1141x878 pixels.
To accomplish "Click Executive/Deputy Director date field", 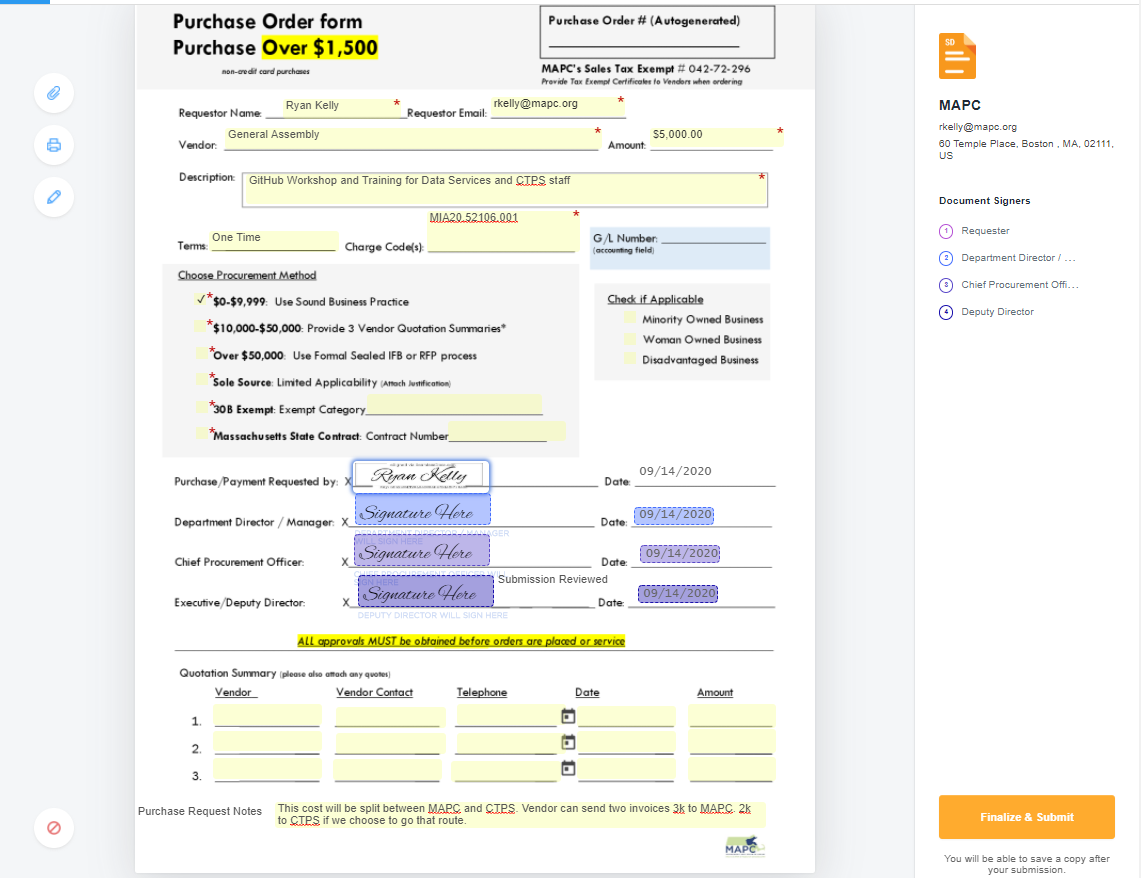I will point(677,594).
